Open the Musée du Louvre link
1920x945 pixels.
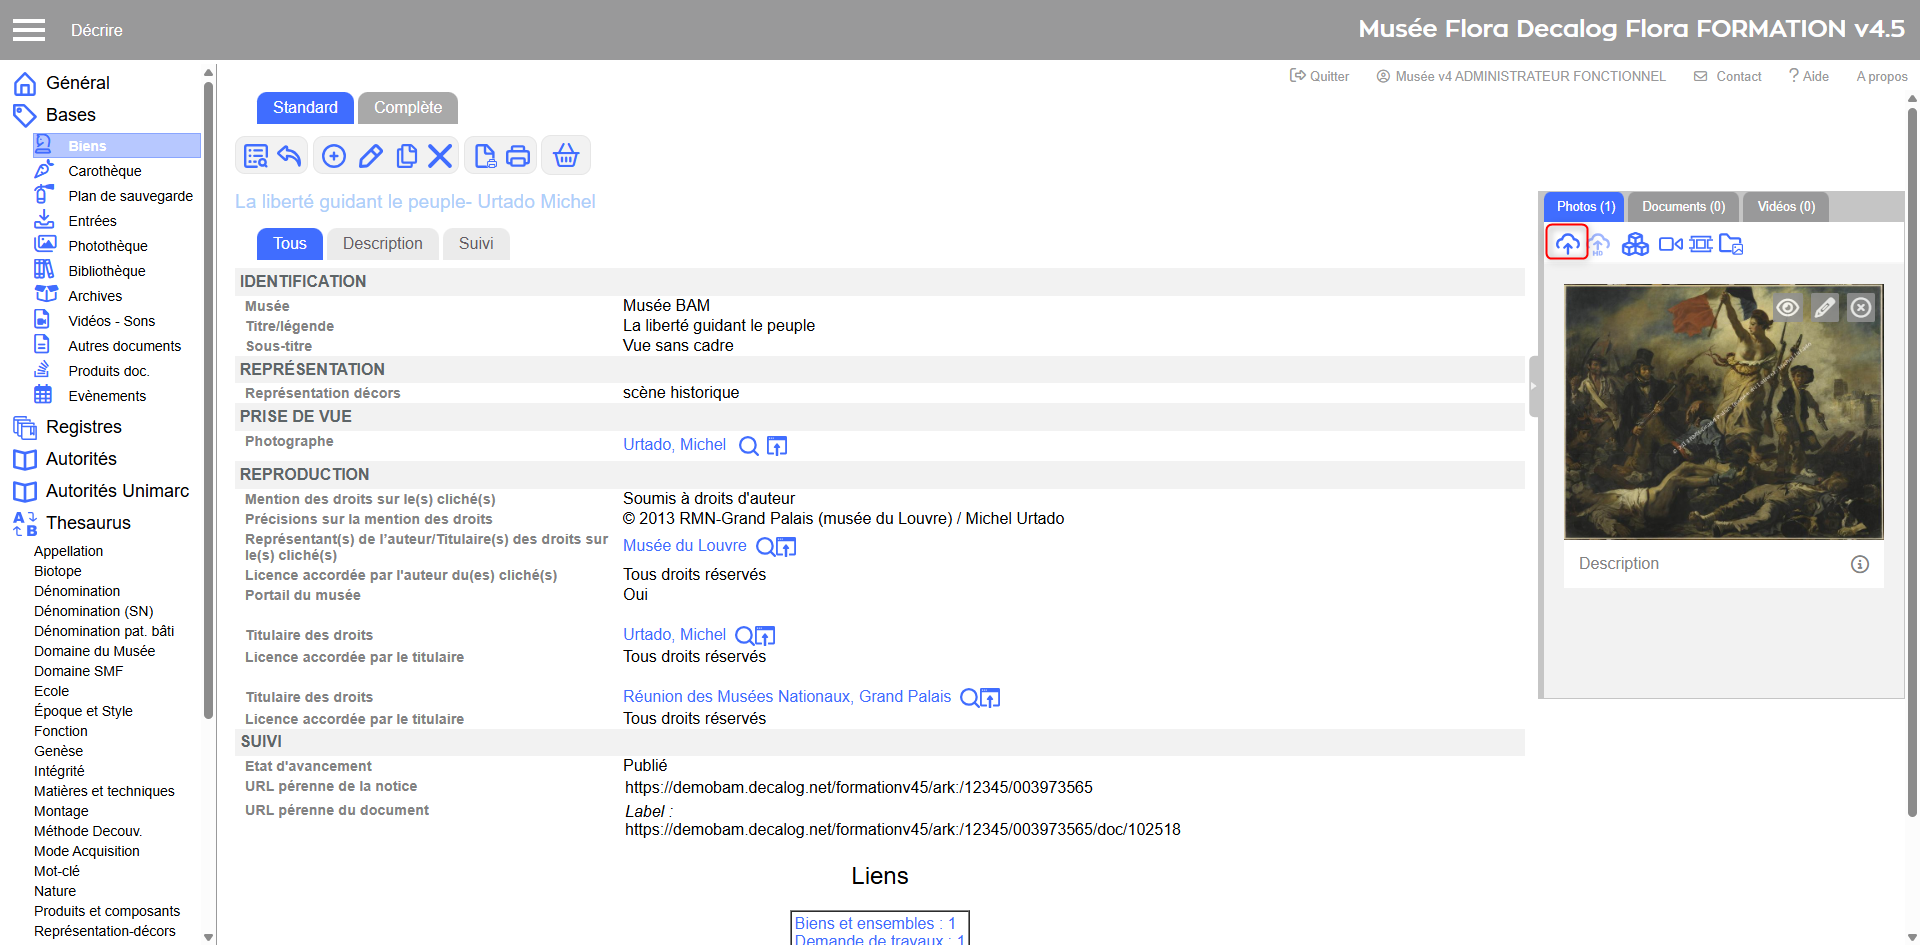(x=684, y=546)
